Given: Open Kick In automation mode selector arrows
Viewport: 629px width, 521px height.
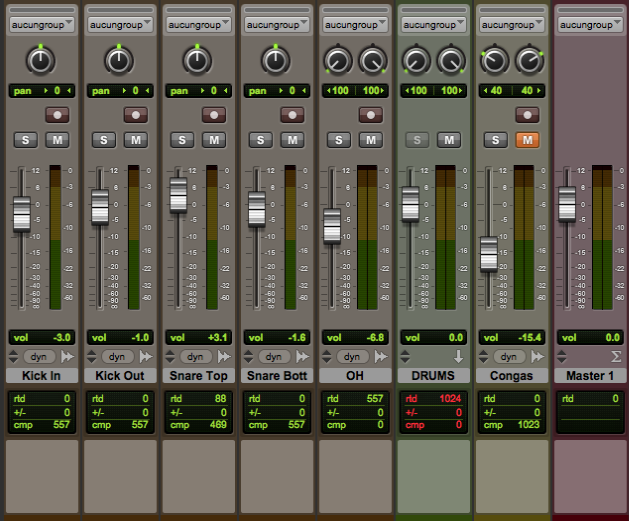Looking at the screenshot, I should click(x=13, y=356).
